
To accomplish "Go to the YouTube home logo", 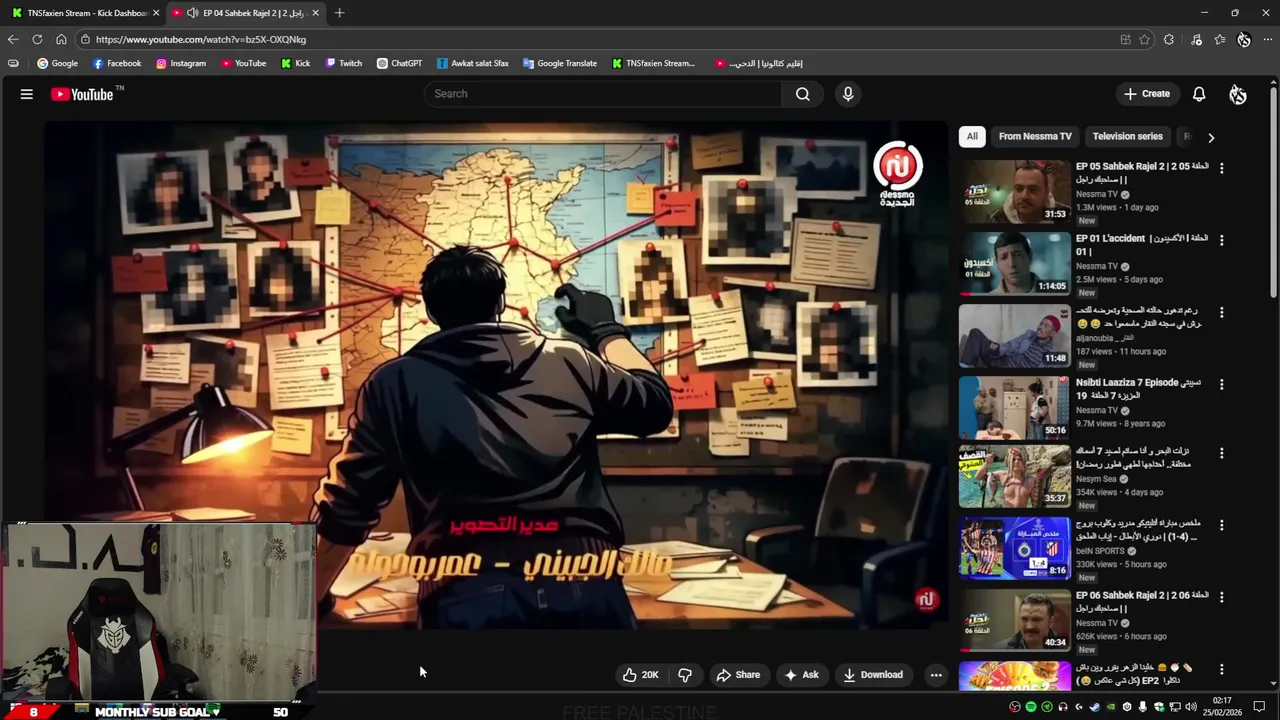I will (x=87, y=94).
